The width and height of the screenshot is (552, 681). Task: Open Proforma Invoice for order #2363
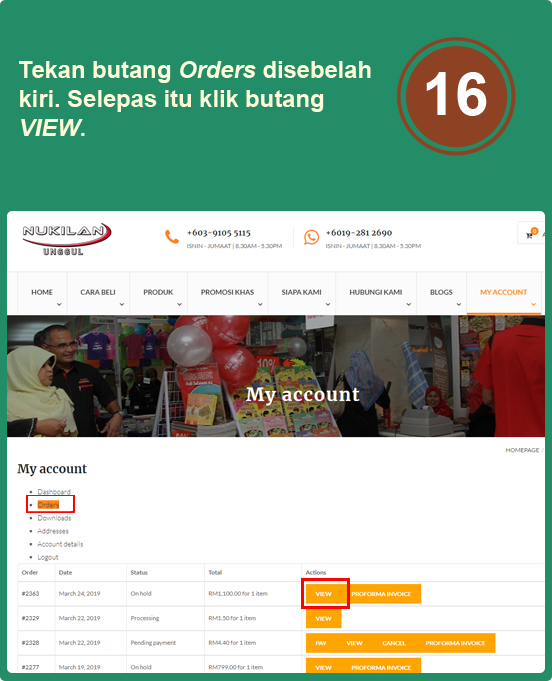point(381,594)
